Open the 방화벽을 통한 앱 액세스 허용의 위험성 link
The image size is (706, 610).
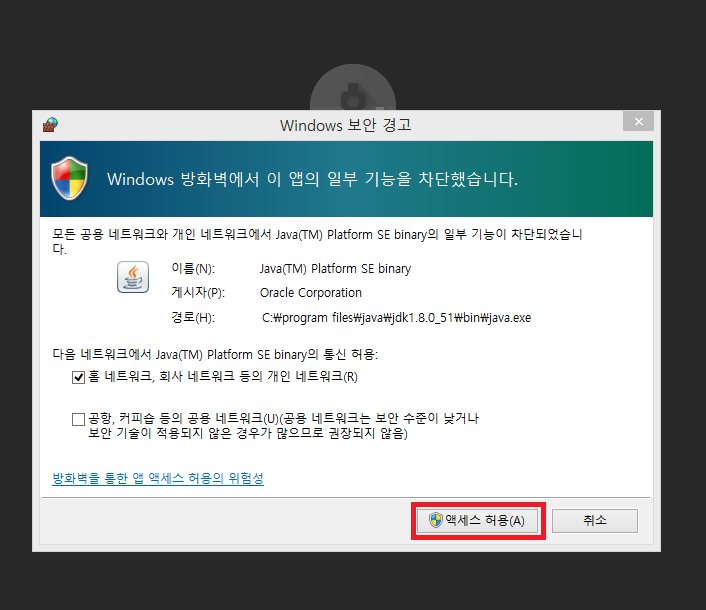pos(158,478)
